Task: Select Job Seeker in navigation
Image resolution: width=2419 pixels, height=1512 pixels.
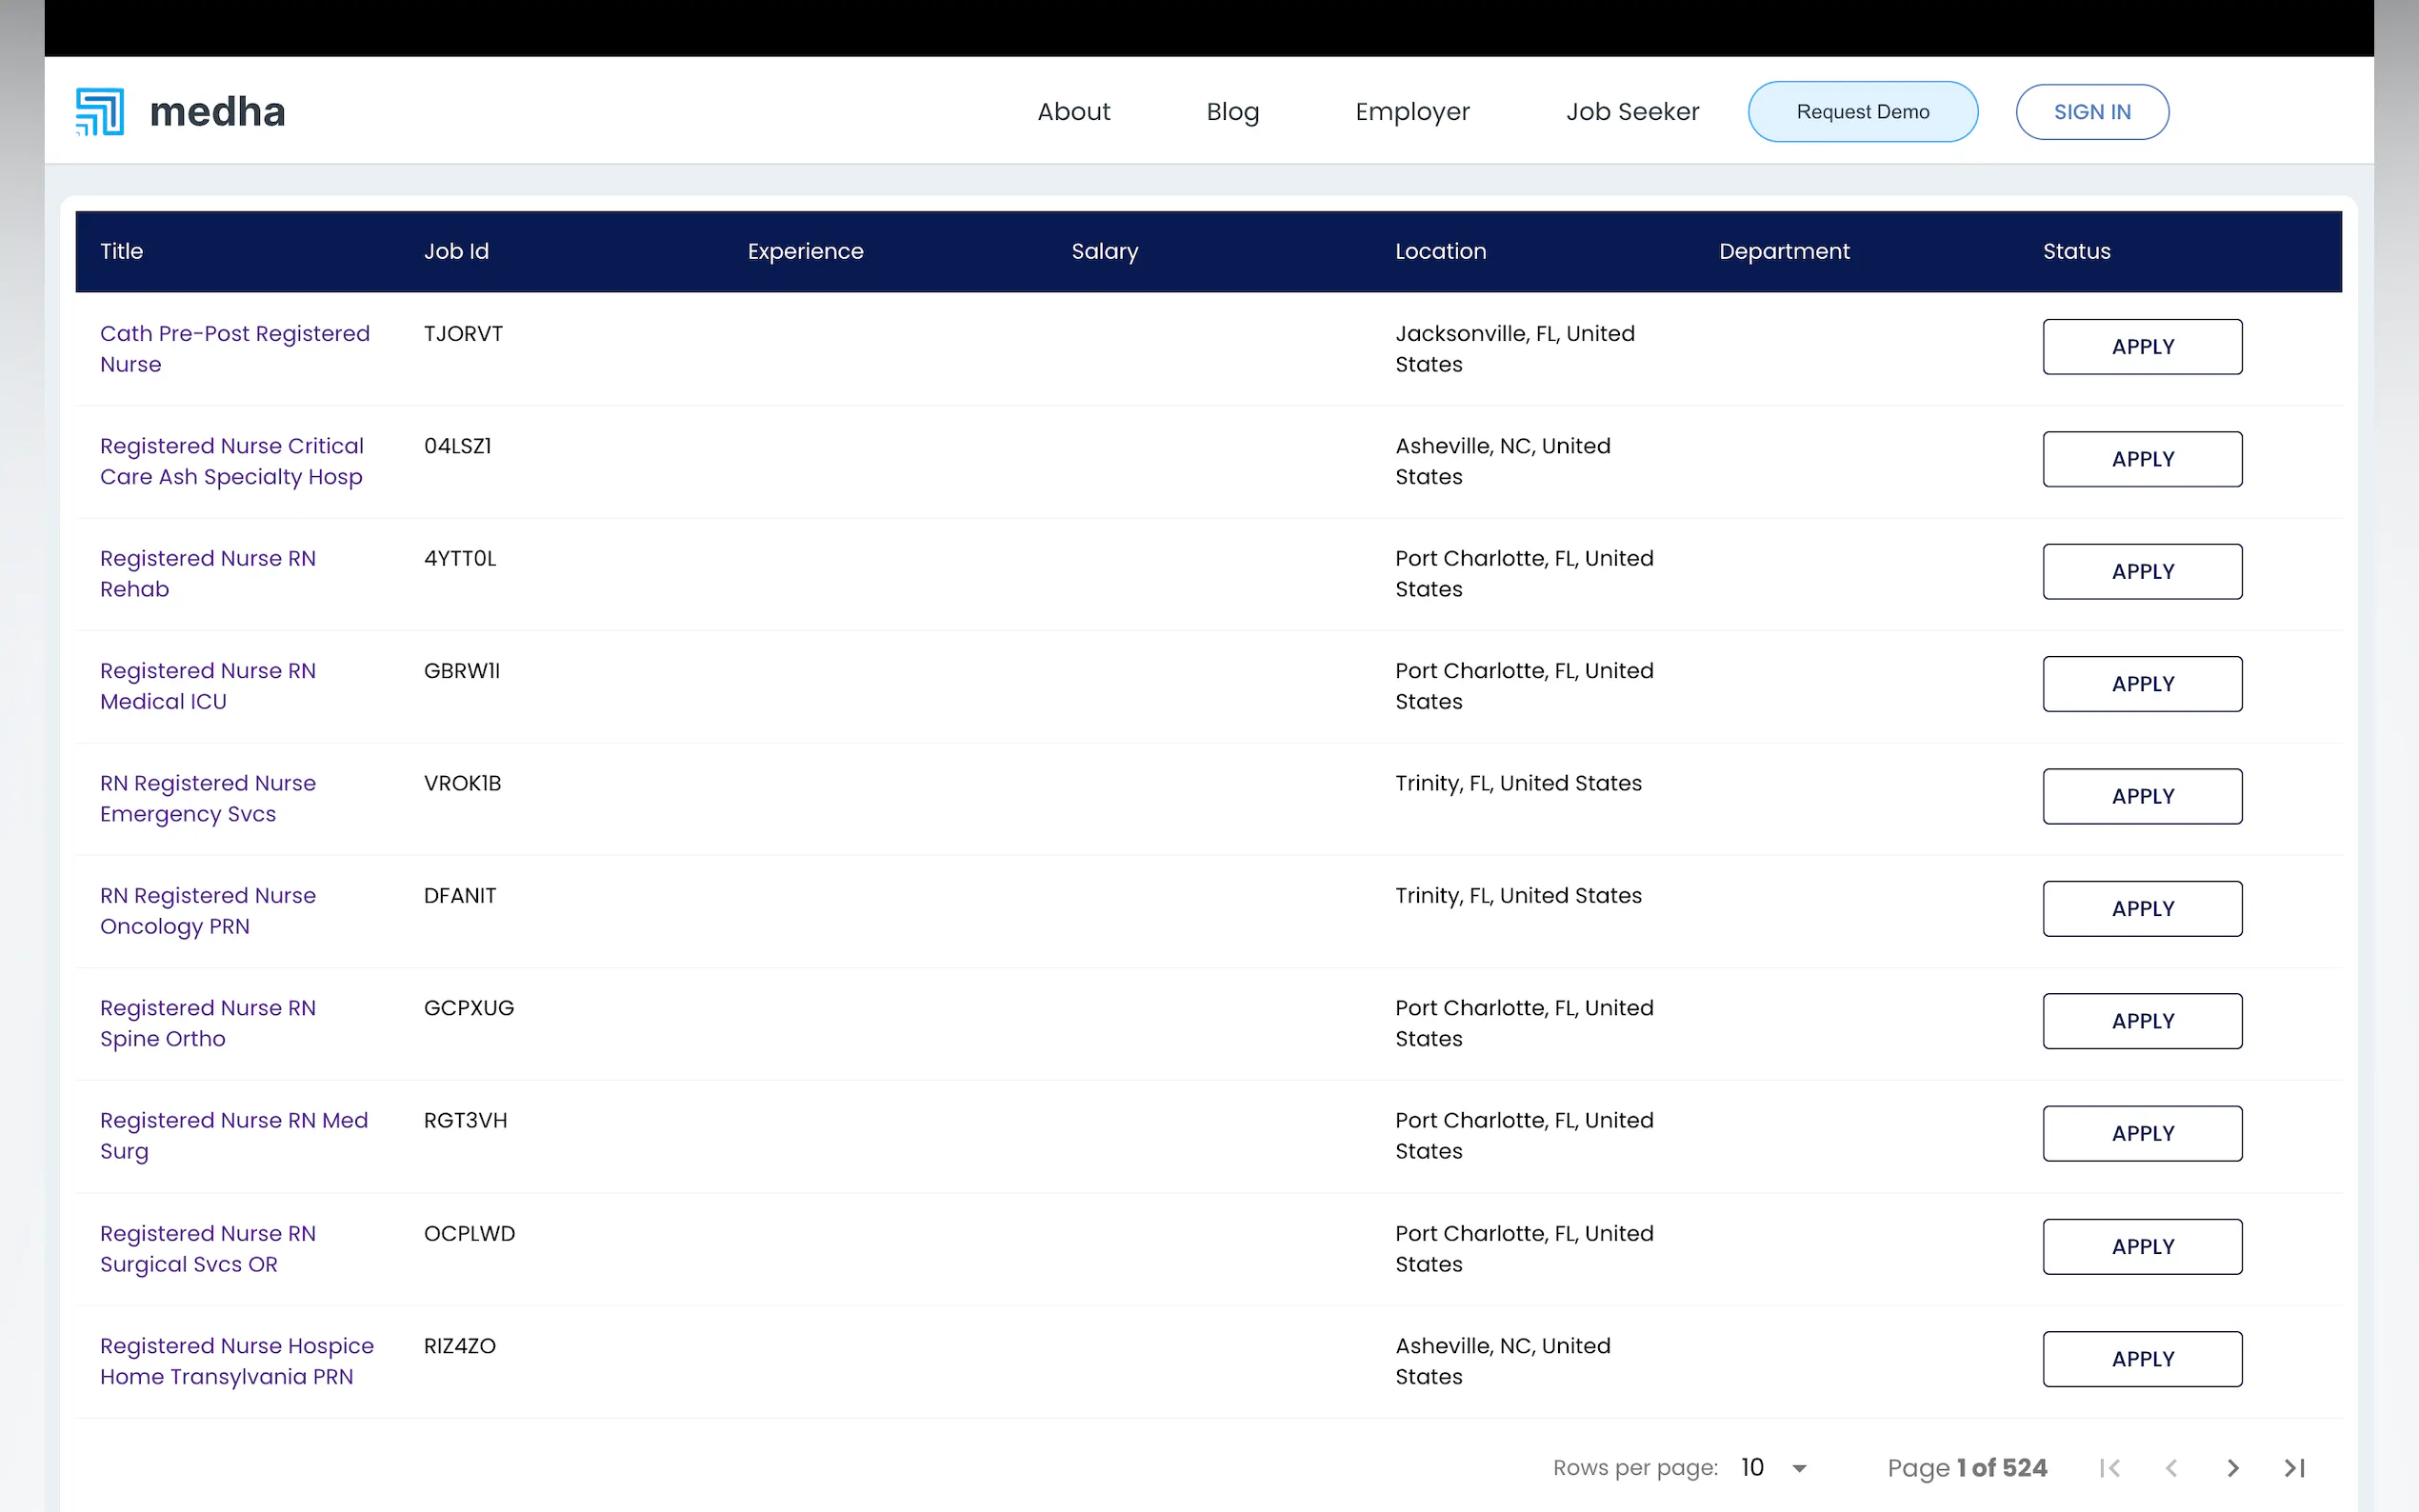Action: point(1632,111)
